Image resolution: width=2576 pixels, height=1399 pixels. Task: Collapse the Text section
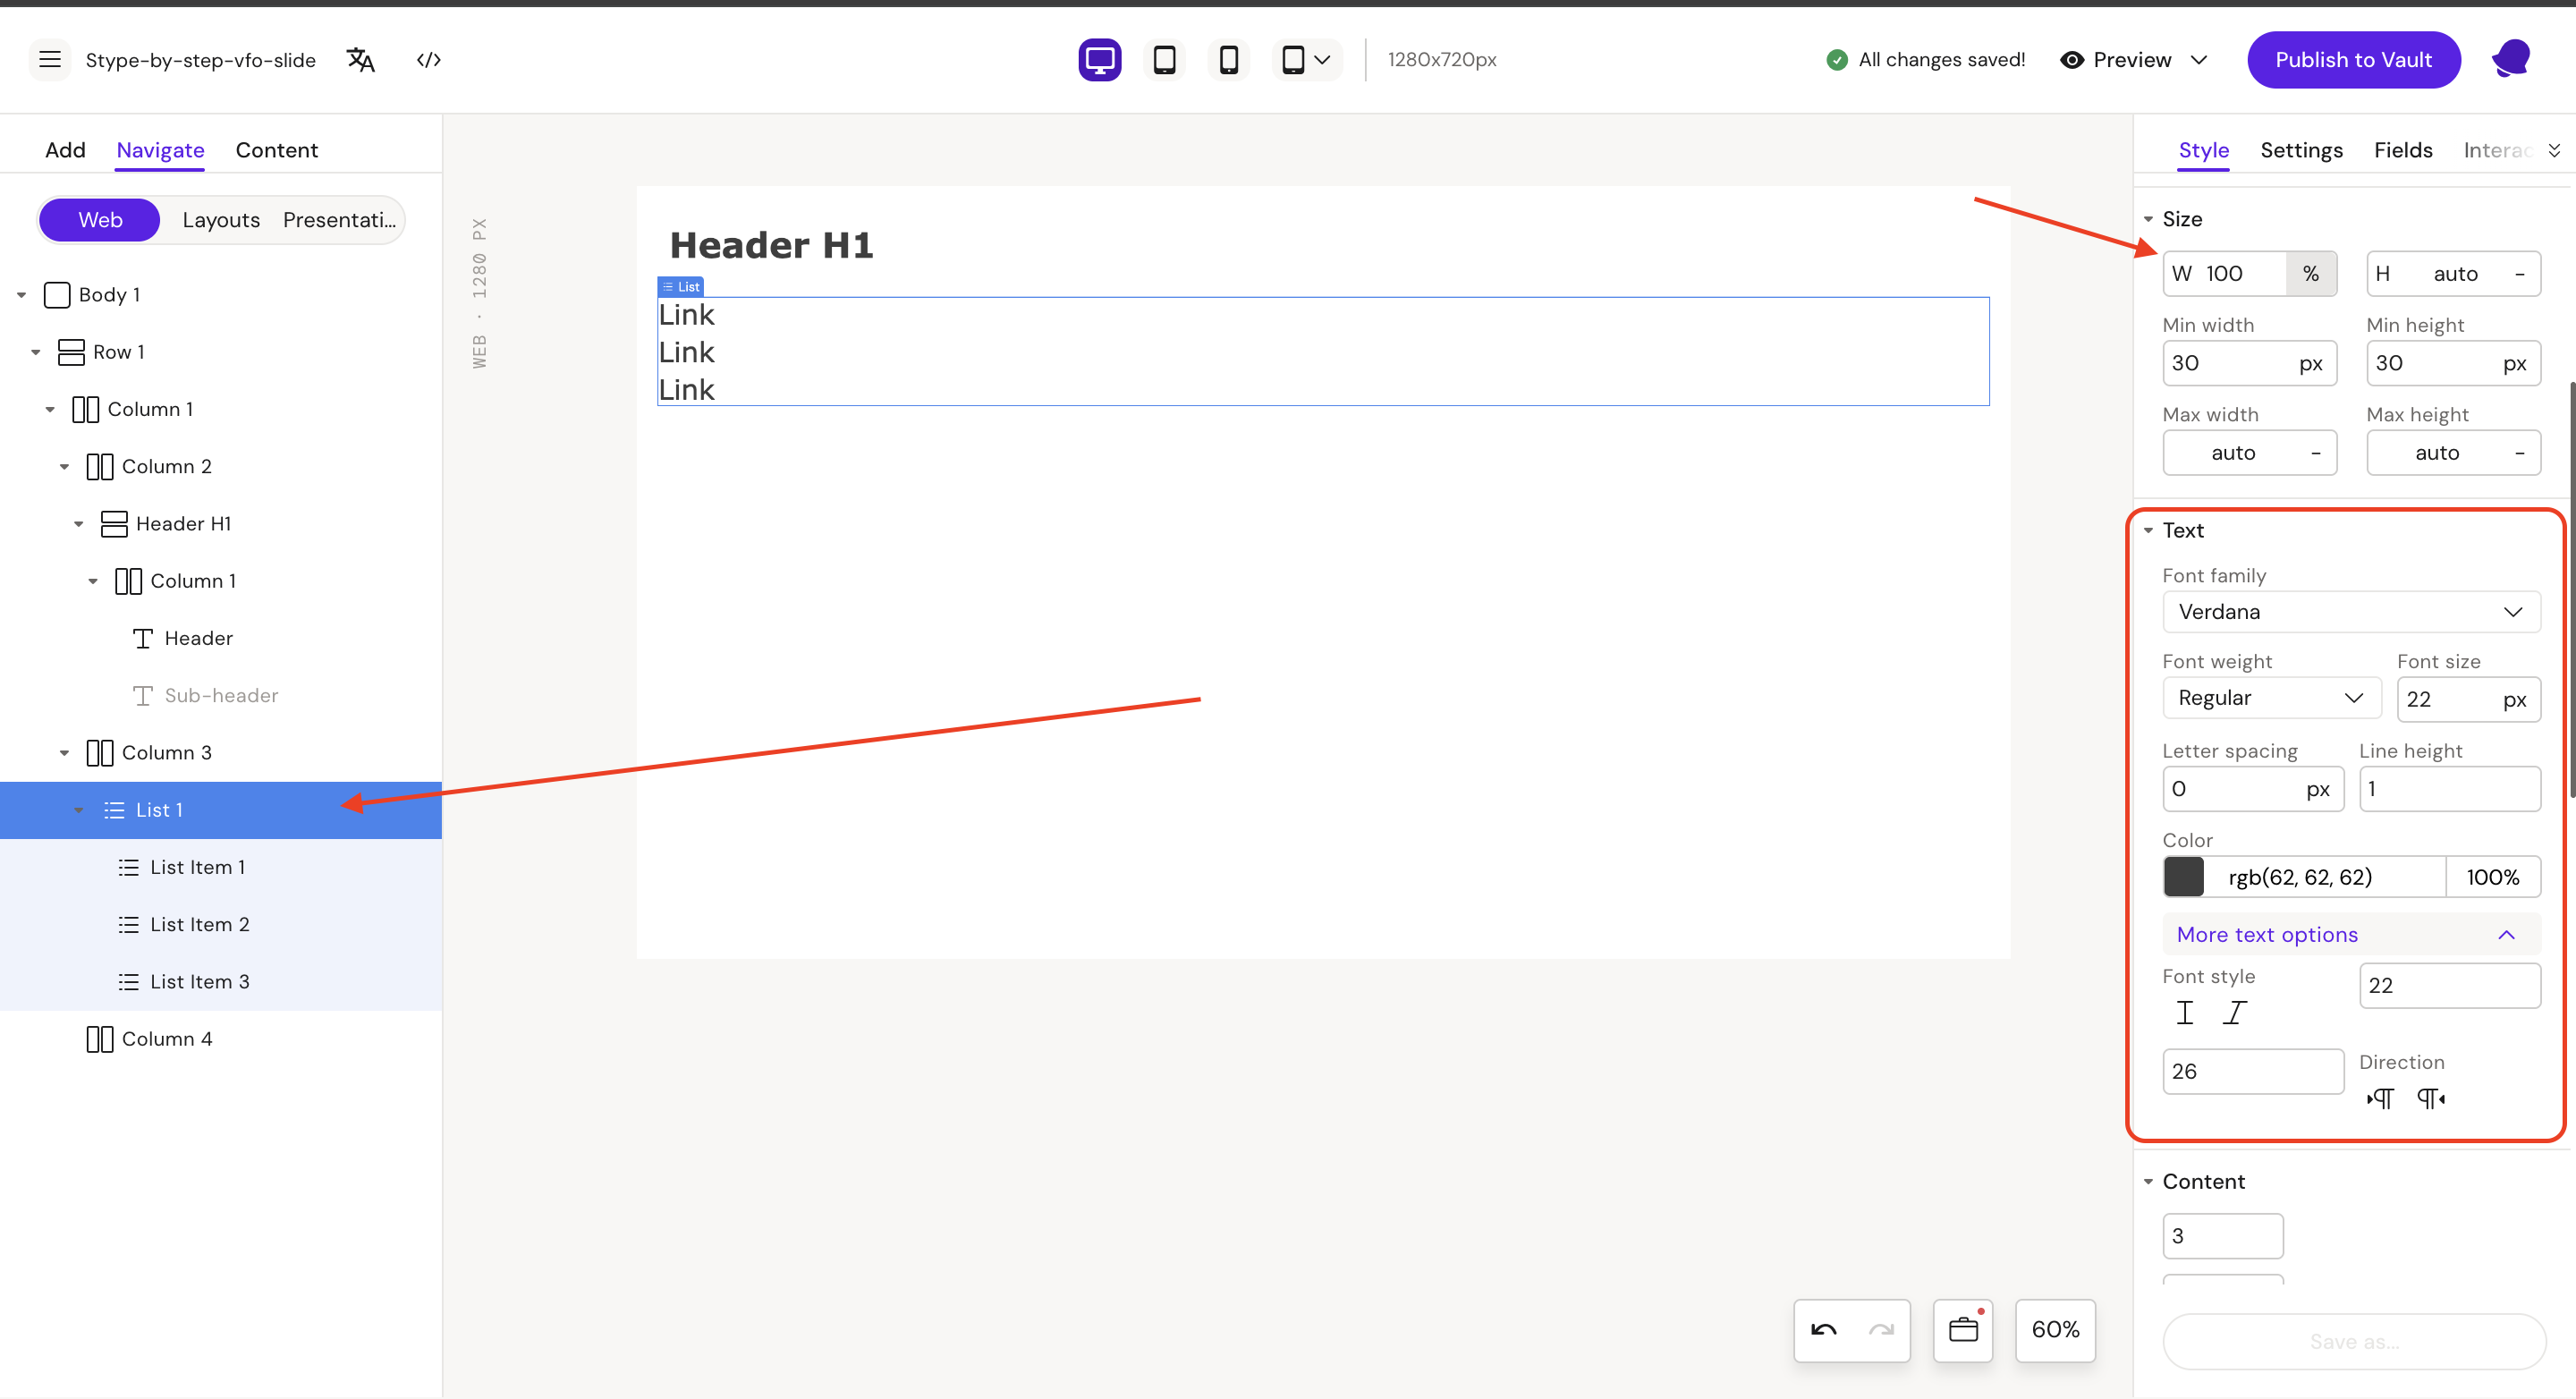[x=2148, y=531]
